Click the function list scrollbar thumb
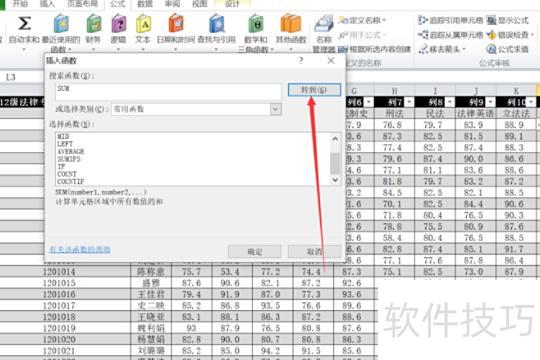Viewport: 540px width, 360px height. [x=335, y=163]
